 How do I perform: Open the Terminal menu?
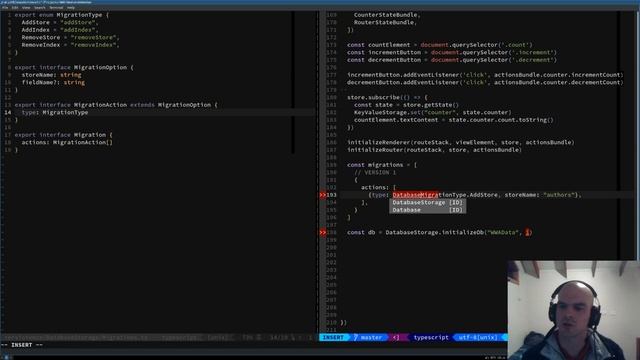[56, 7]
